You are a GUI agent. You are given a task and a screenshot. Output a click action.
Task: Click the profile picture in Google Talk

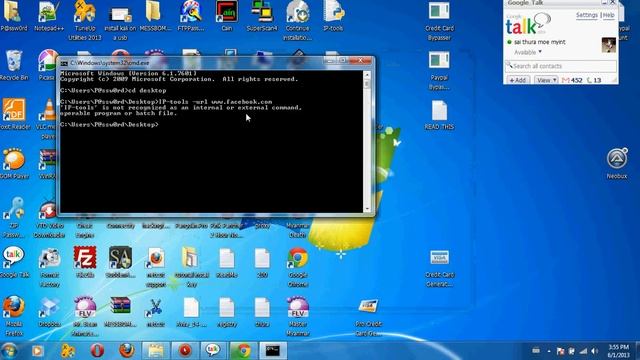pos(609,45)
